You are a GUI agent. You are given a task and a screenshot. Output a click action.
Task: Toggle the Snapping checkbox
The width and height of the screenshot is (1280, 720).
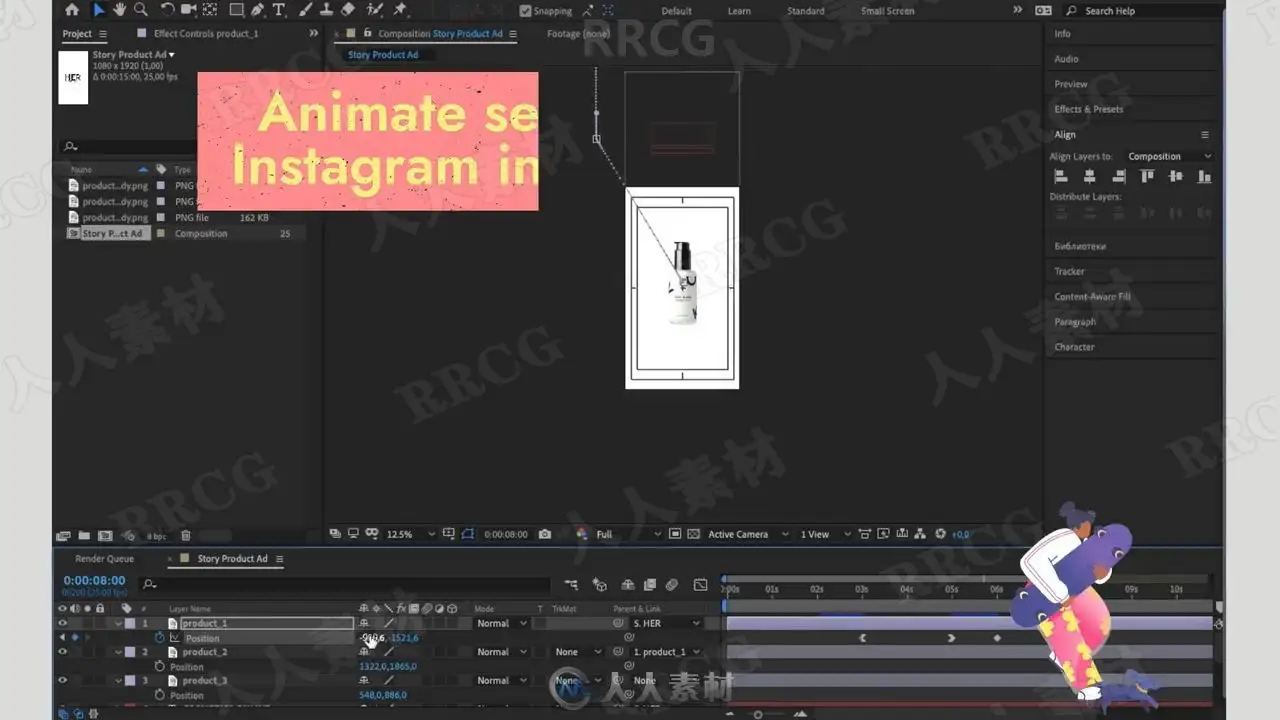click(x=526, y=11)
